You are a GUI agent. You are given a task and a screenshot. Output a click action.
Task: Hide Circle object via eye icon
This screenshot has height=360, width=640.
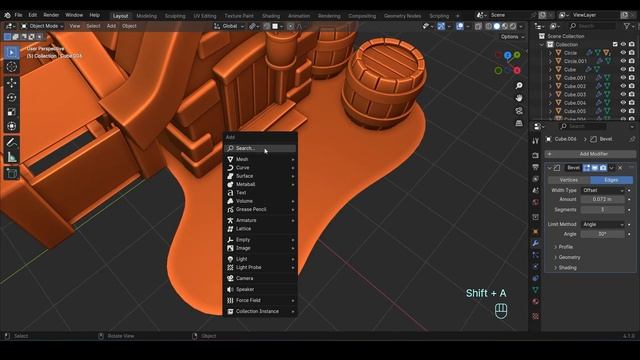tap(623, 53)
